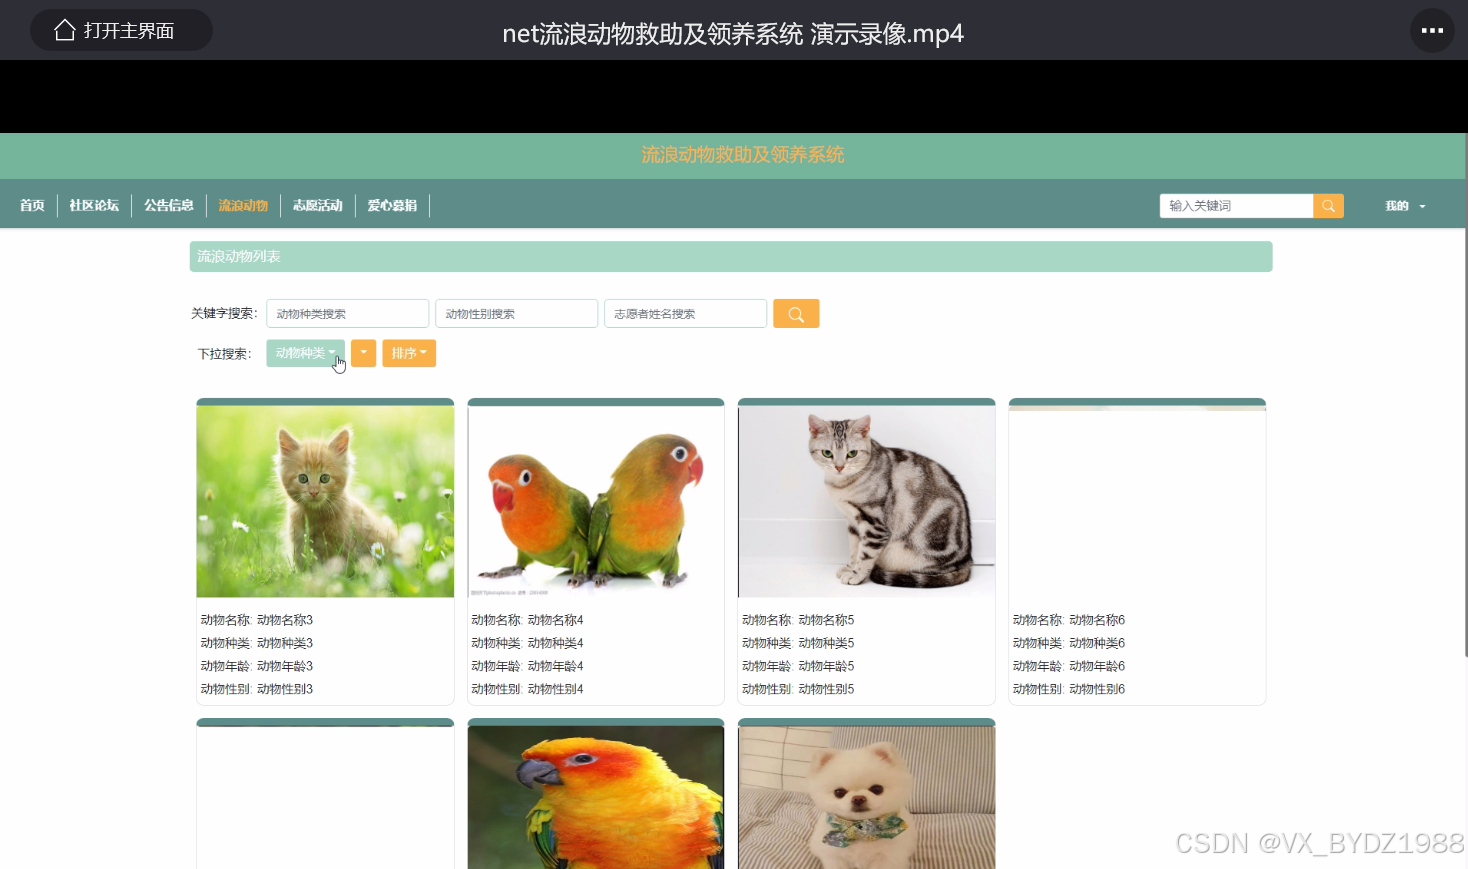
Task: Click the text 动物名称4
Action: click(556, 620)
